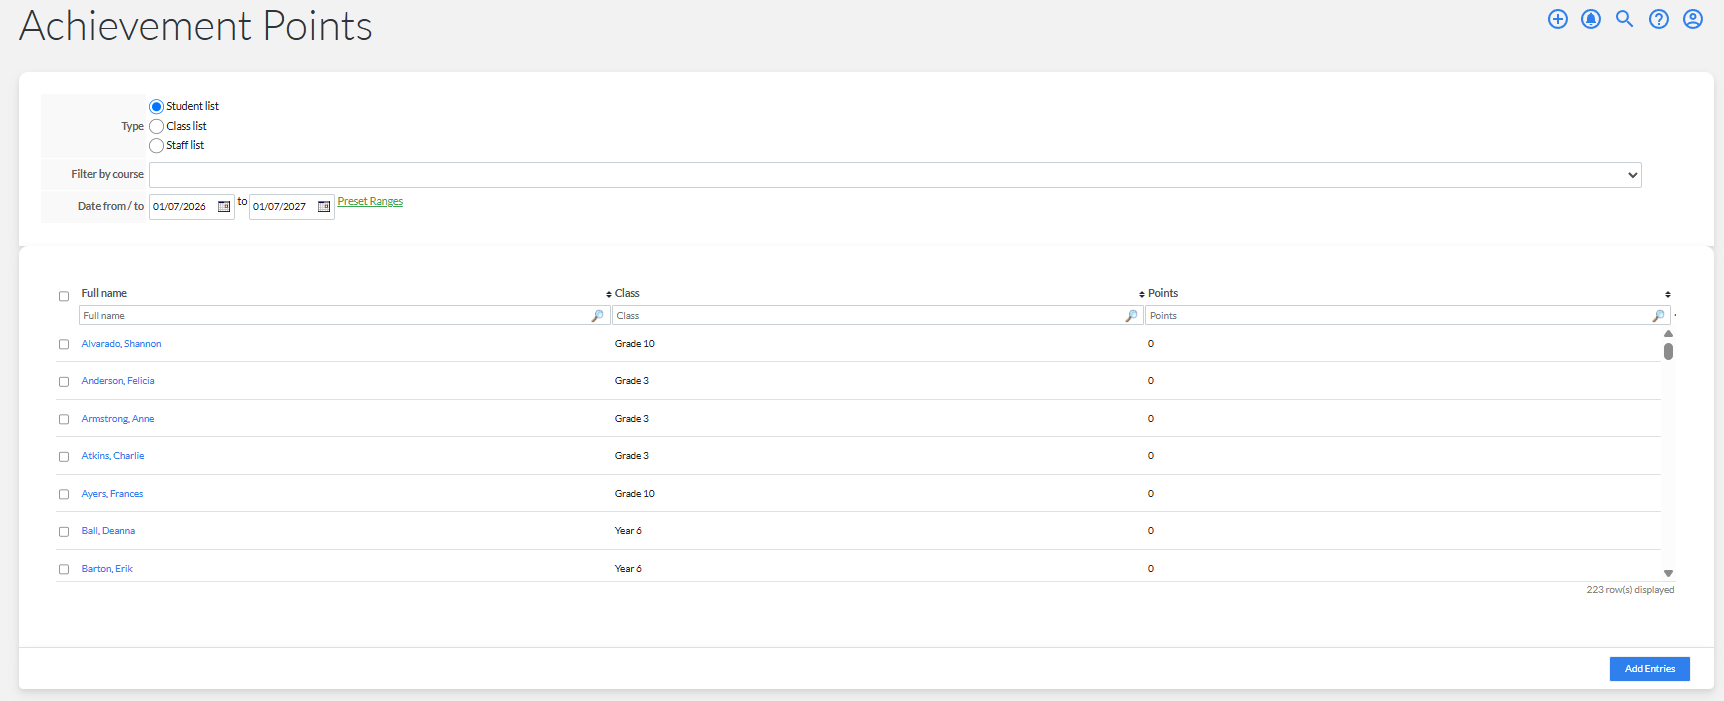The height and width of the screenshot is (701, 1724).
Task: Open calendar picker for Date to field
Action: 324,207
